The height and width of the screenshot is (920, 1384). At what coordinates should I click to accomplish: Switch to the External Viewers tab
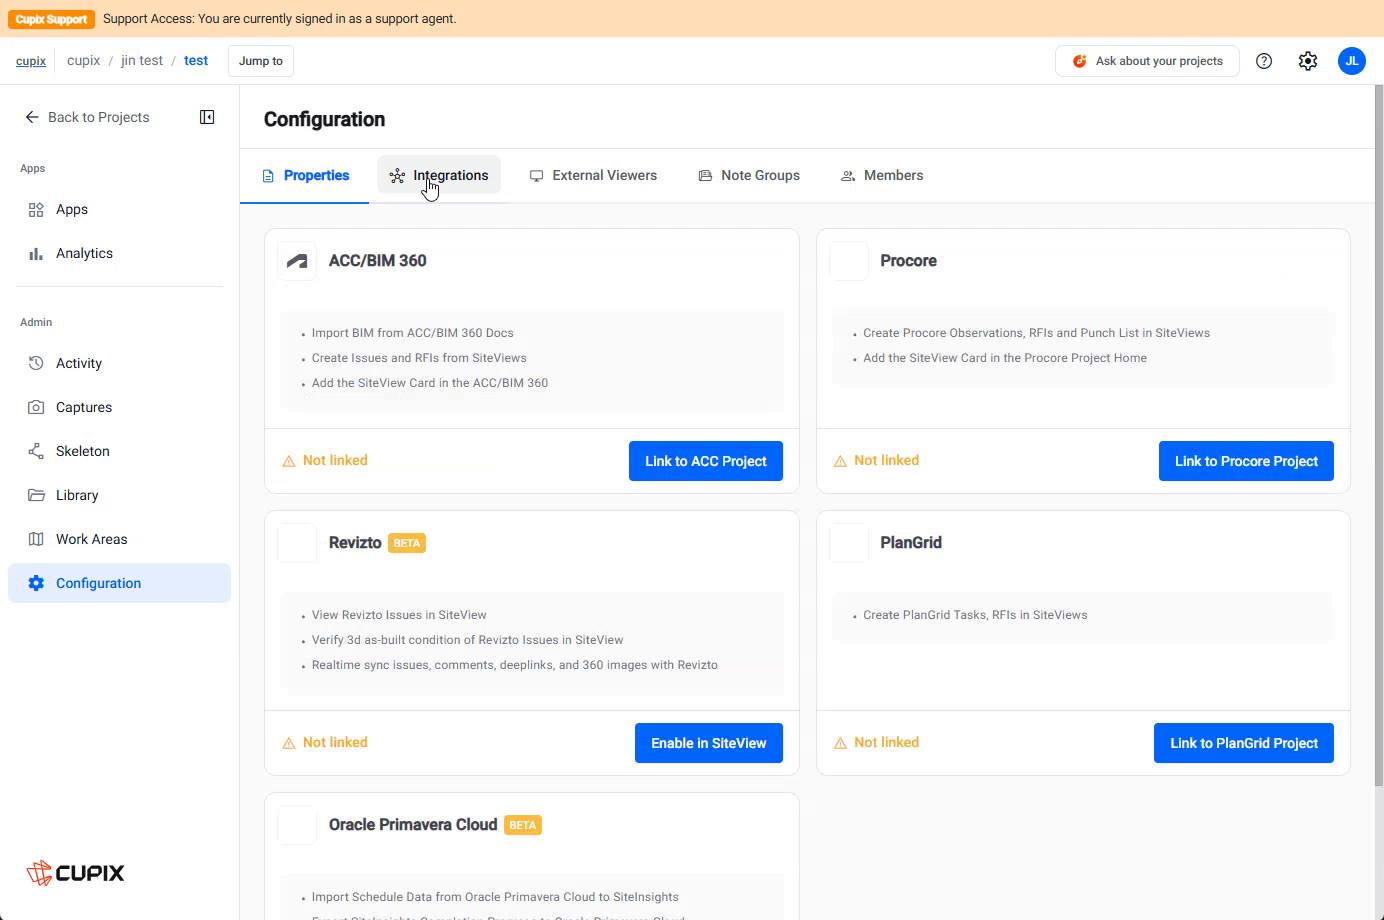(593, 176)
